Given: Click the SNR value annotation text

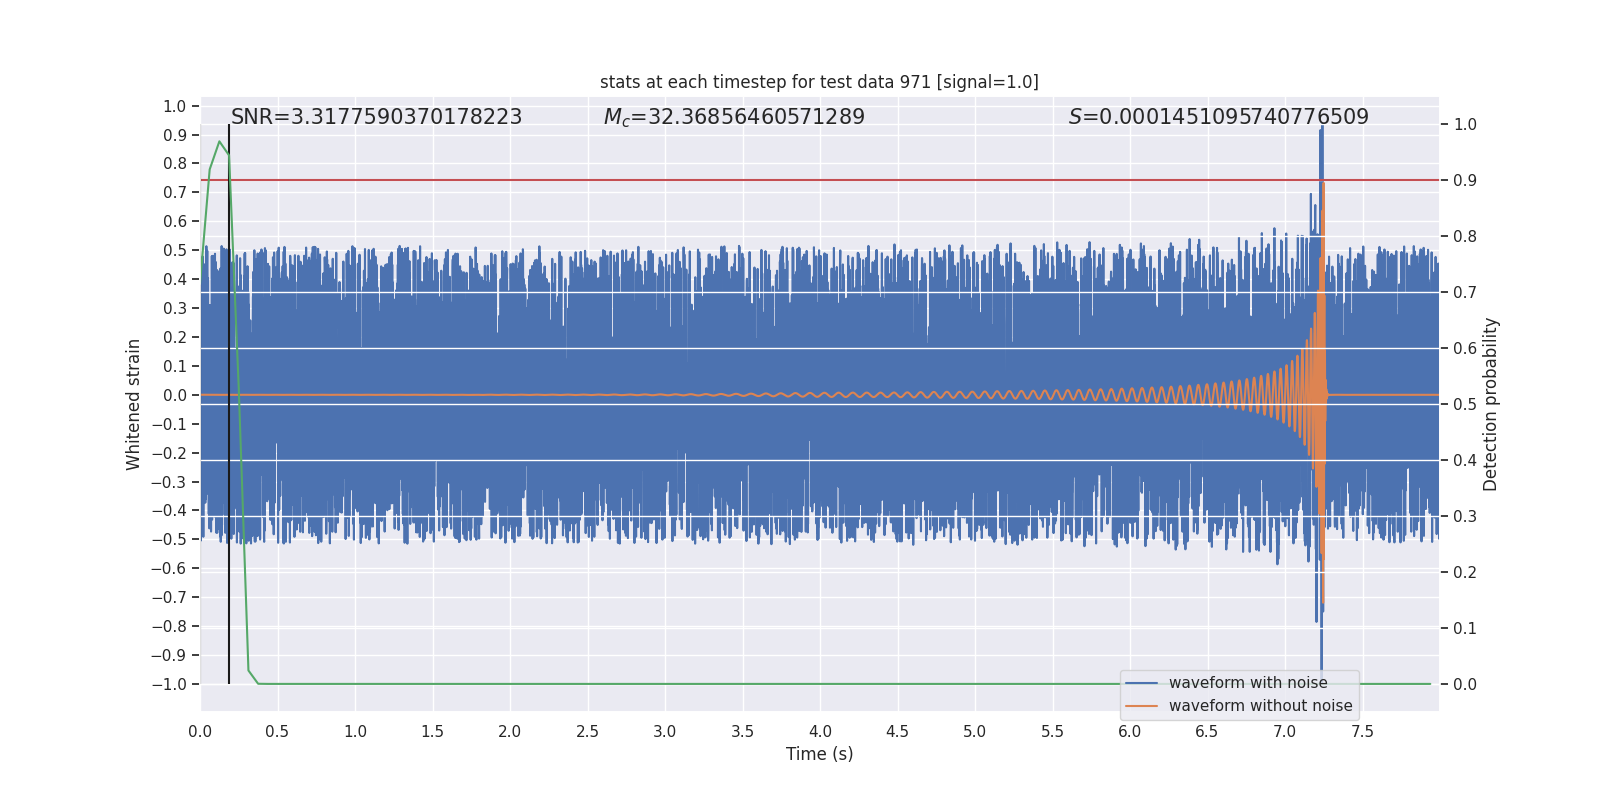Looking at the screenshot, I should [x=376, y=117].
